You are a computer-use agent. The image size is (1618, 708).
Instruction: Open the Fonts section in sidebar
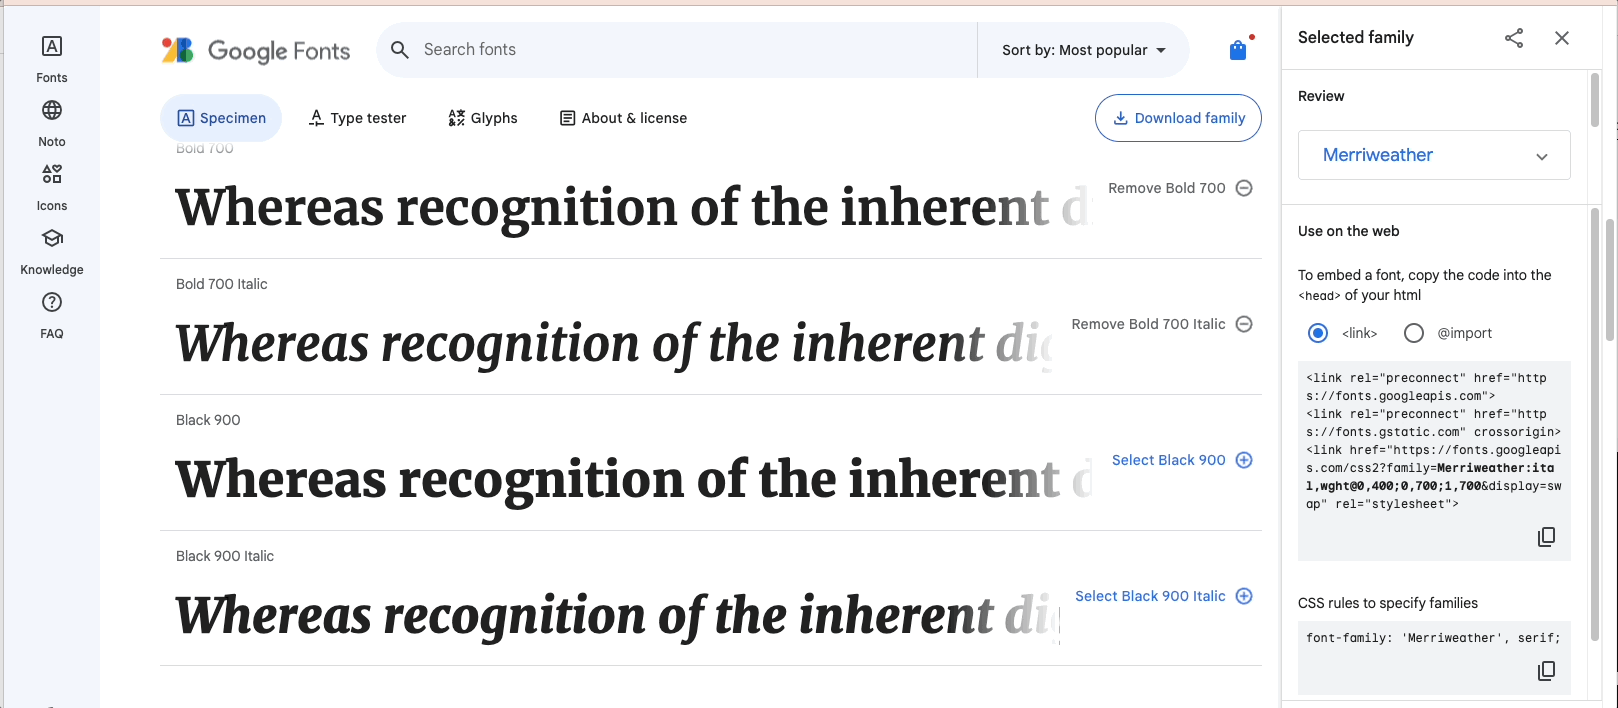(x=51, y=57)
